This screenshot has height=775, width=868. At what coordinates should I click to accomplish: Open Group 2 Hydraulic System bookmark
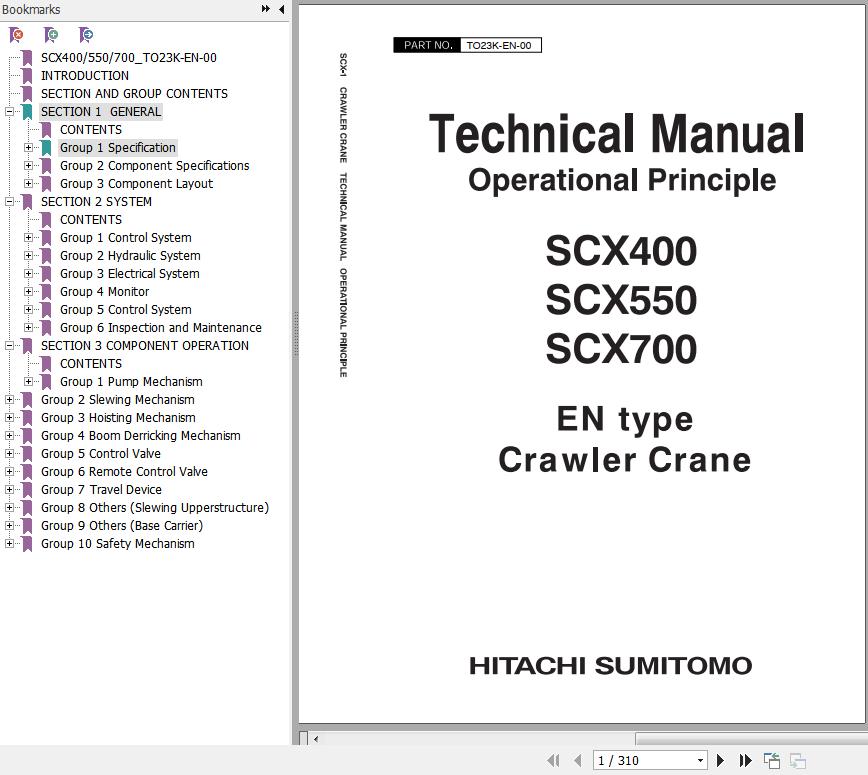pos(130,256)
